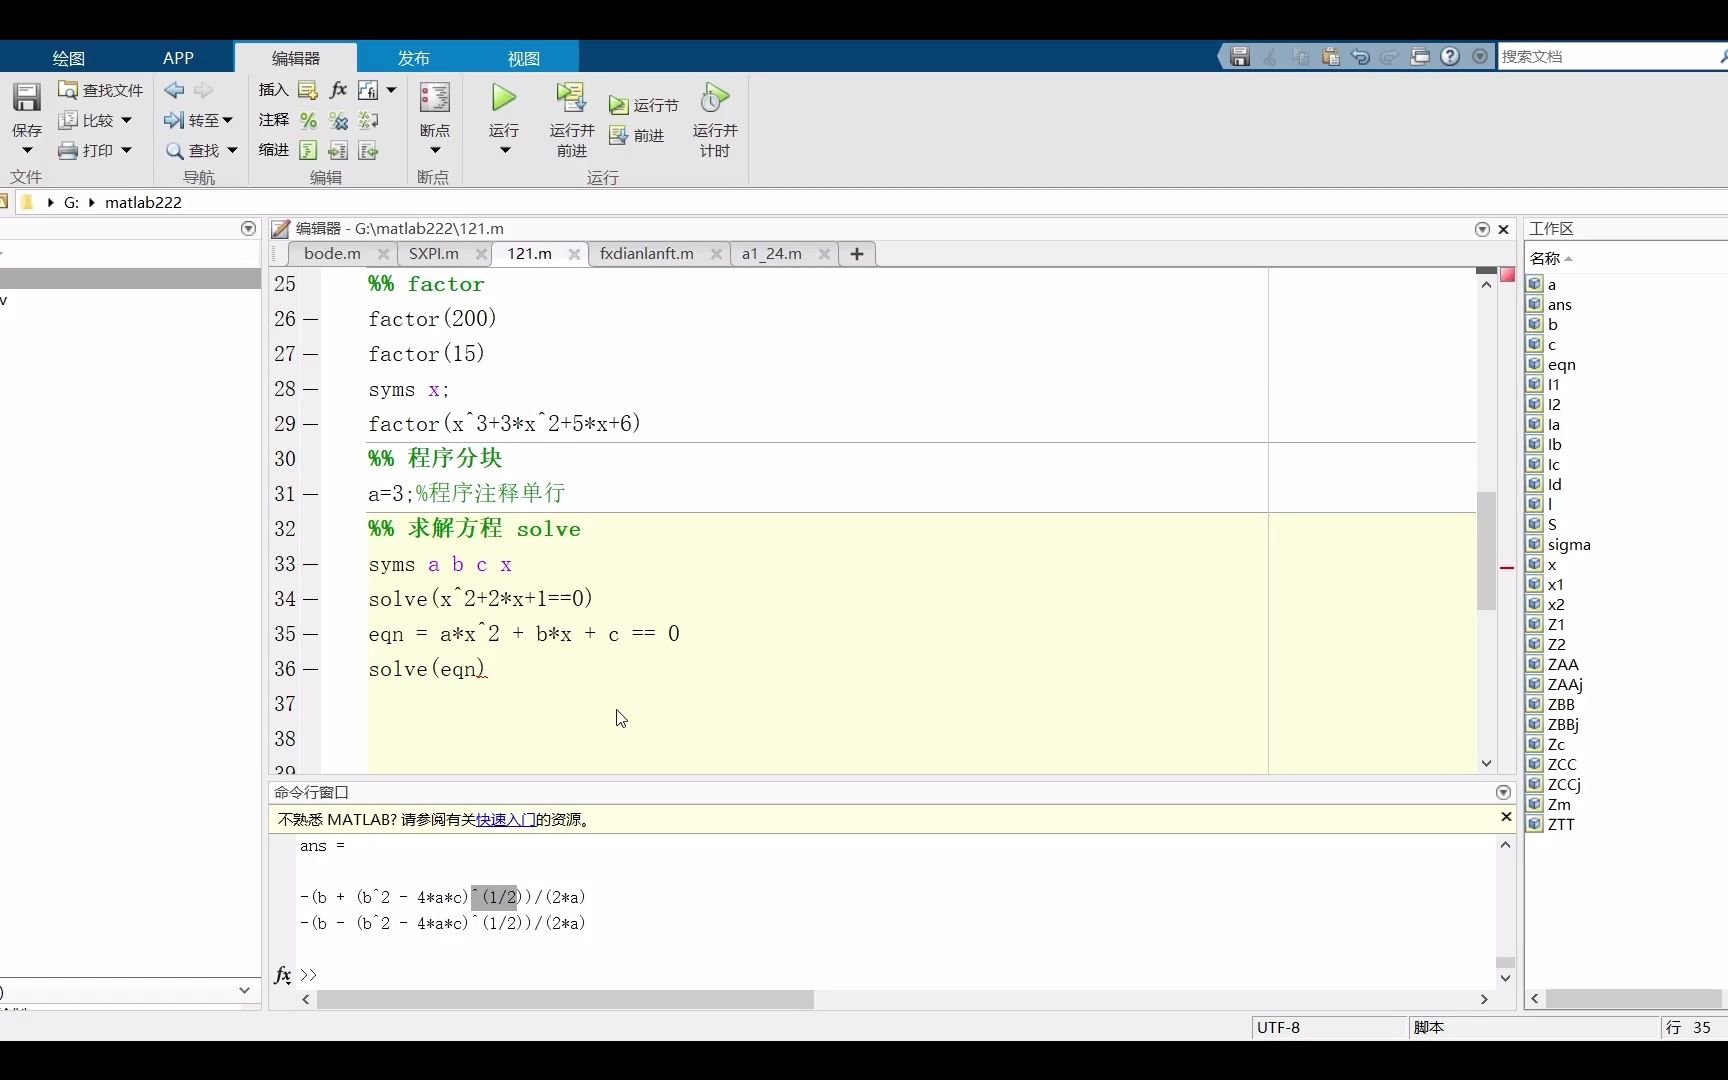The image size is (1728, 1080).
Task: Switch to the 发布 ribbon tab
Action: 412,57
